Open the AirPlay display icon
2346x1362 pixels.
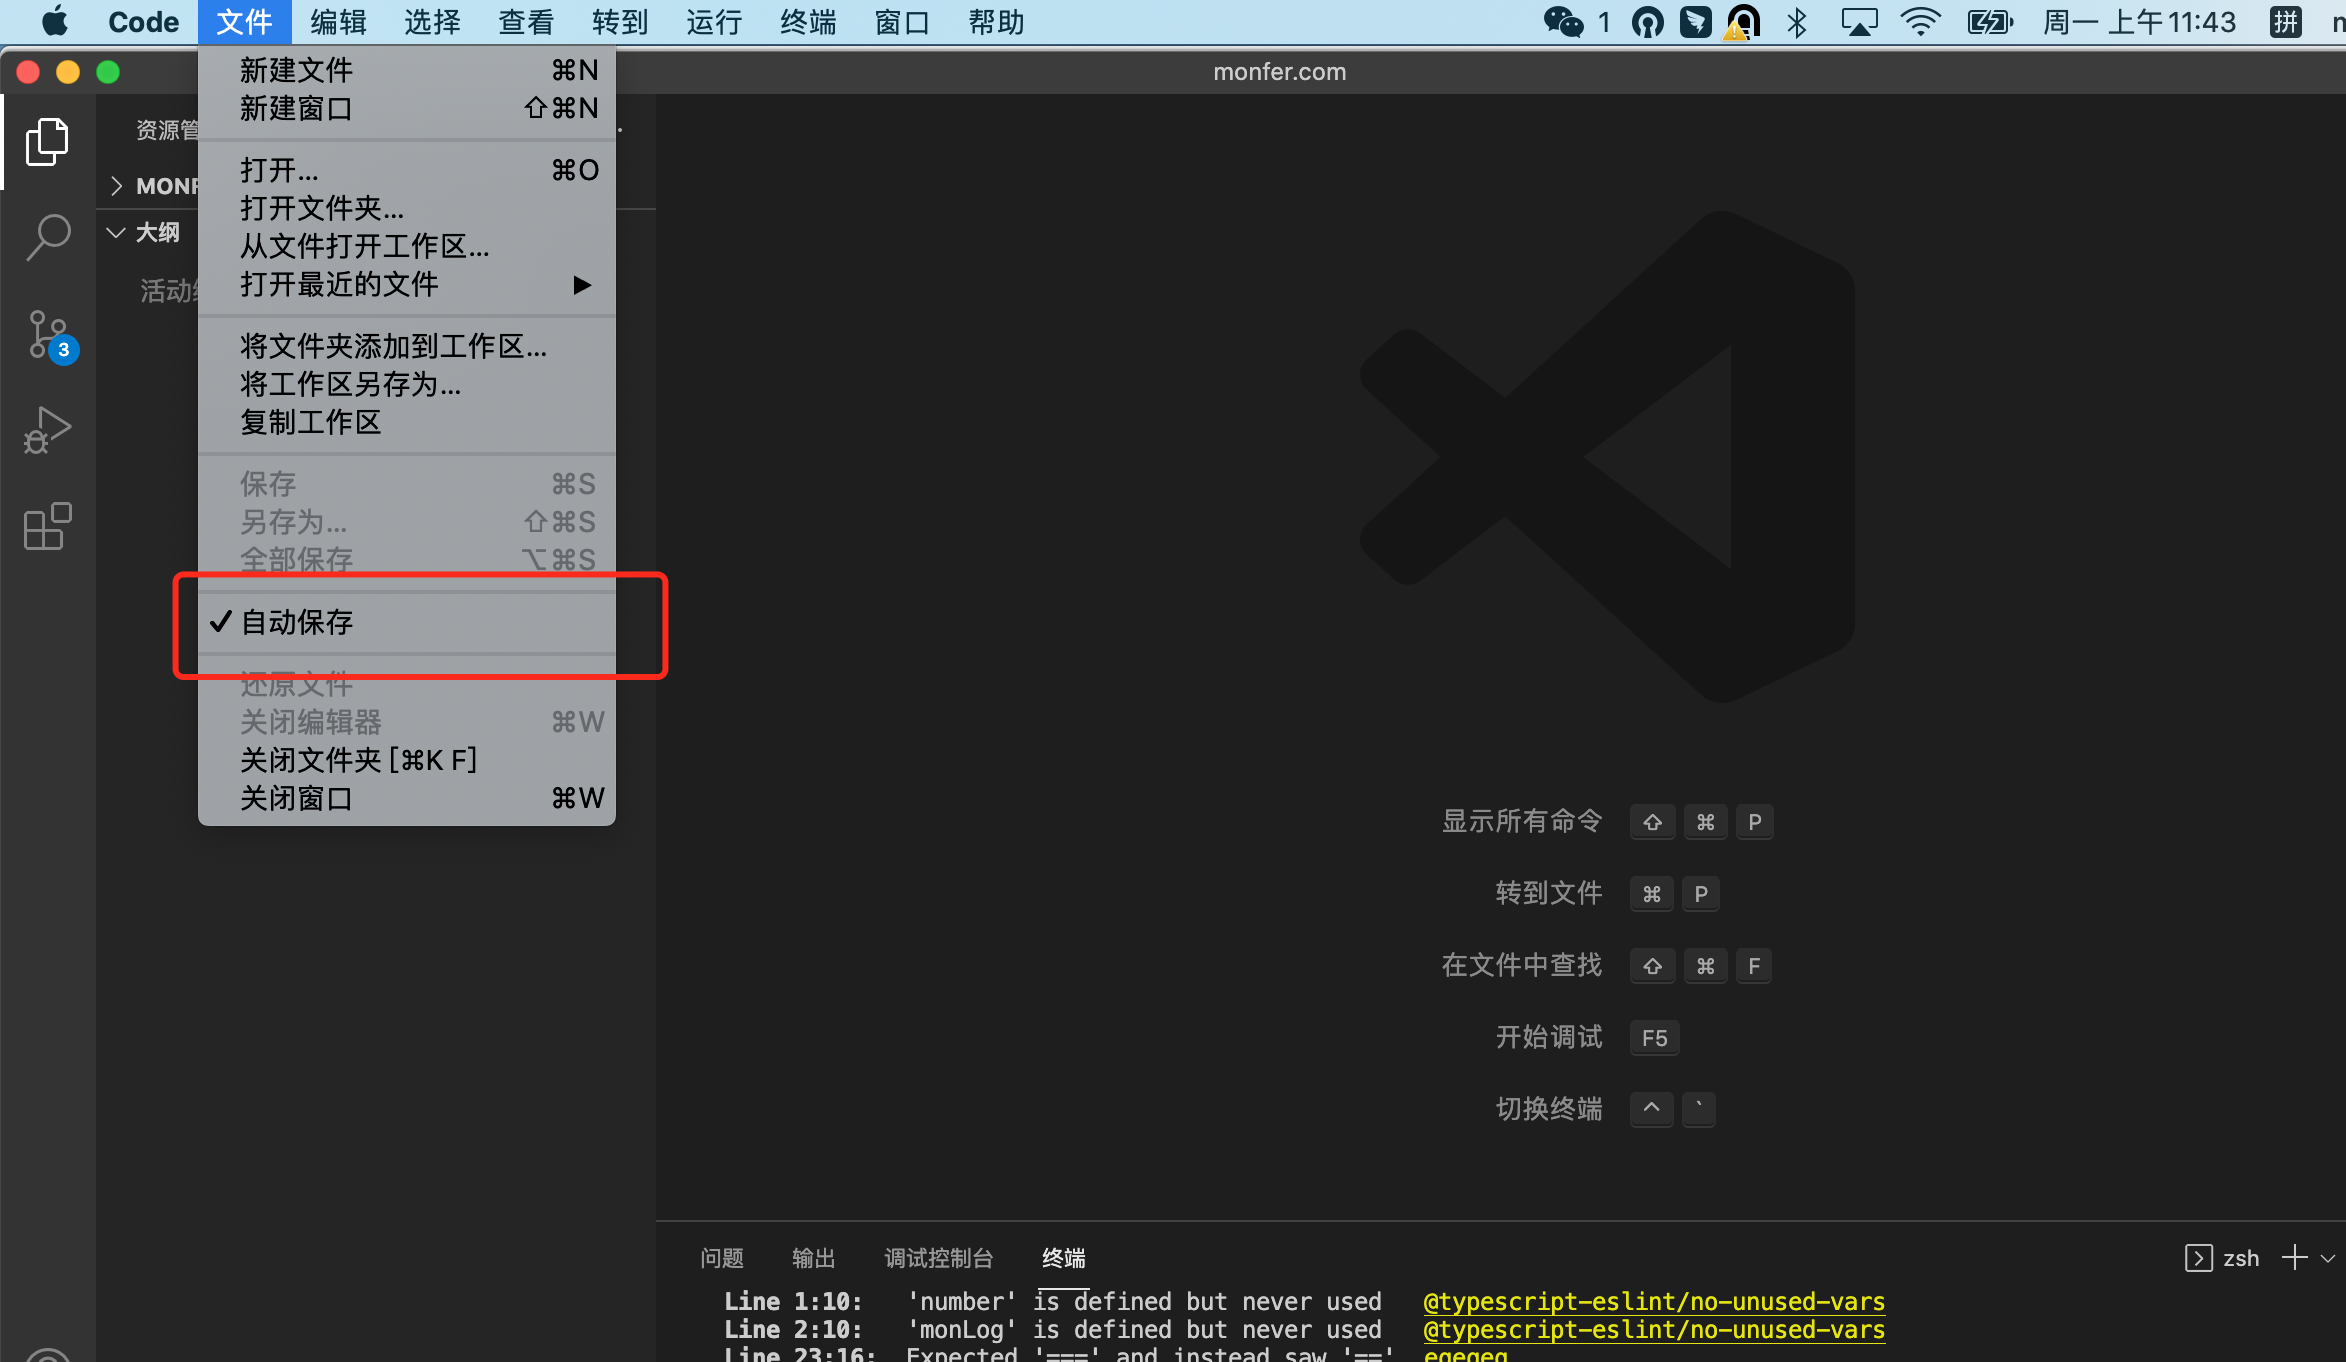(x=1859, y=22)
